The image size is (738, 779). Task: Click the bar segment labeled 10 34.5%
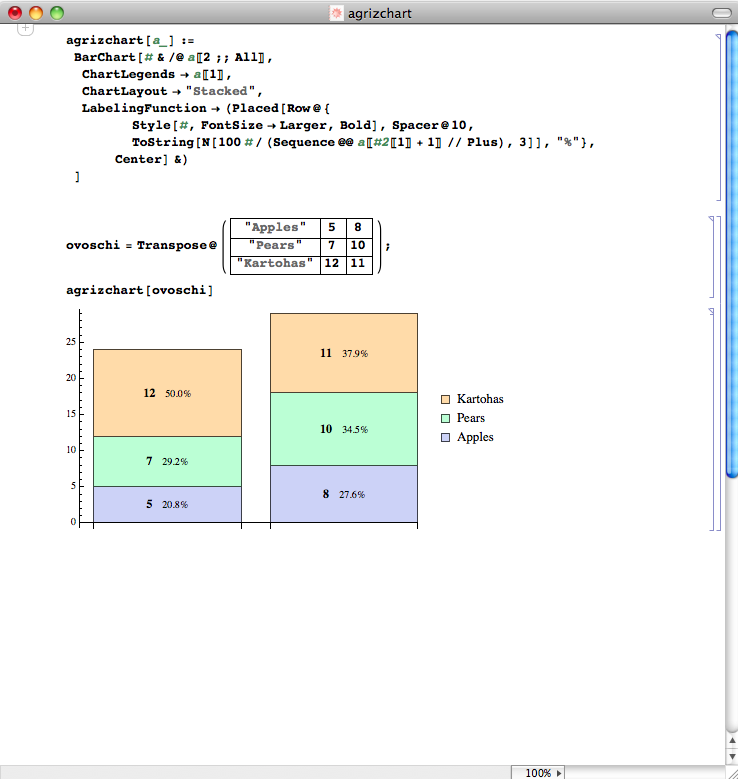pos(343,428)
